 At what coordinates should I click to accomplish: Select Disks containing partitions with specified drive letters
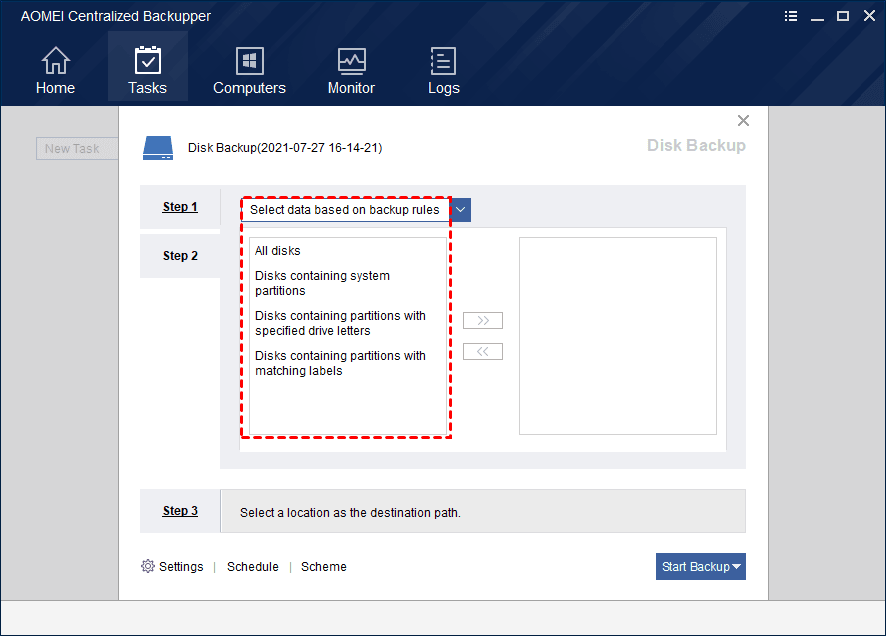pos(340,323)
